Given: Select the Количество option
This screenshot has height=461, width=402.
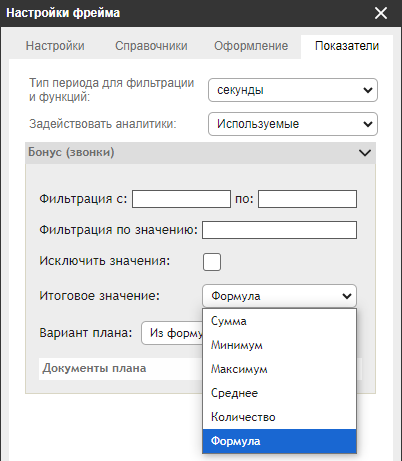Looking at the screenshot, I should coord(279,417).
